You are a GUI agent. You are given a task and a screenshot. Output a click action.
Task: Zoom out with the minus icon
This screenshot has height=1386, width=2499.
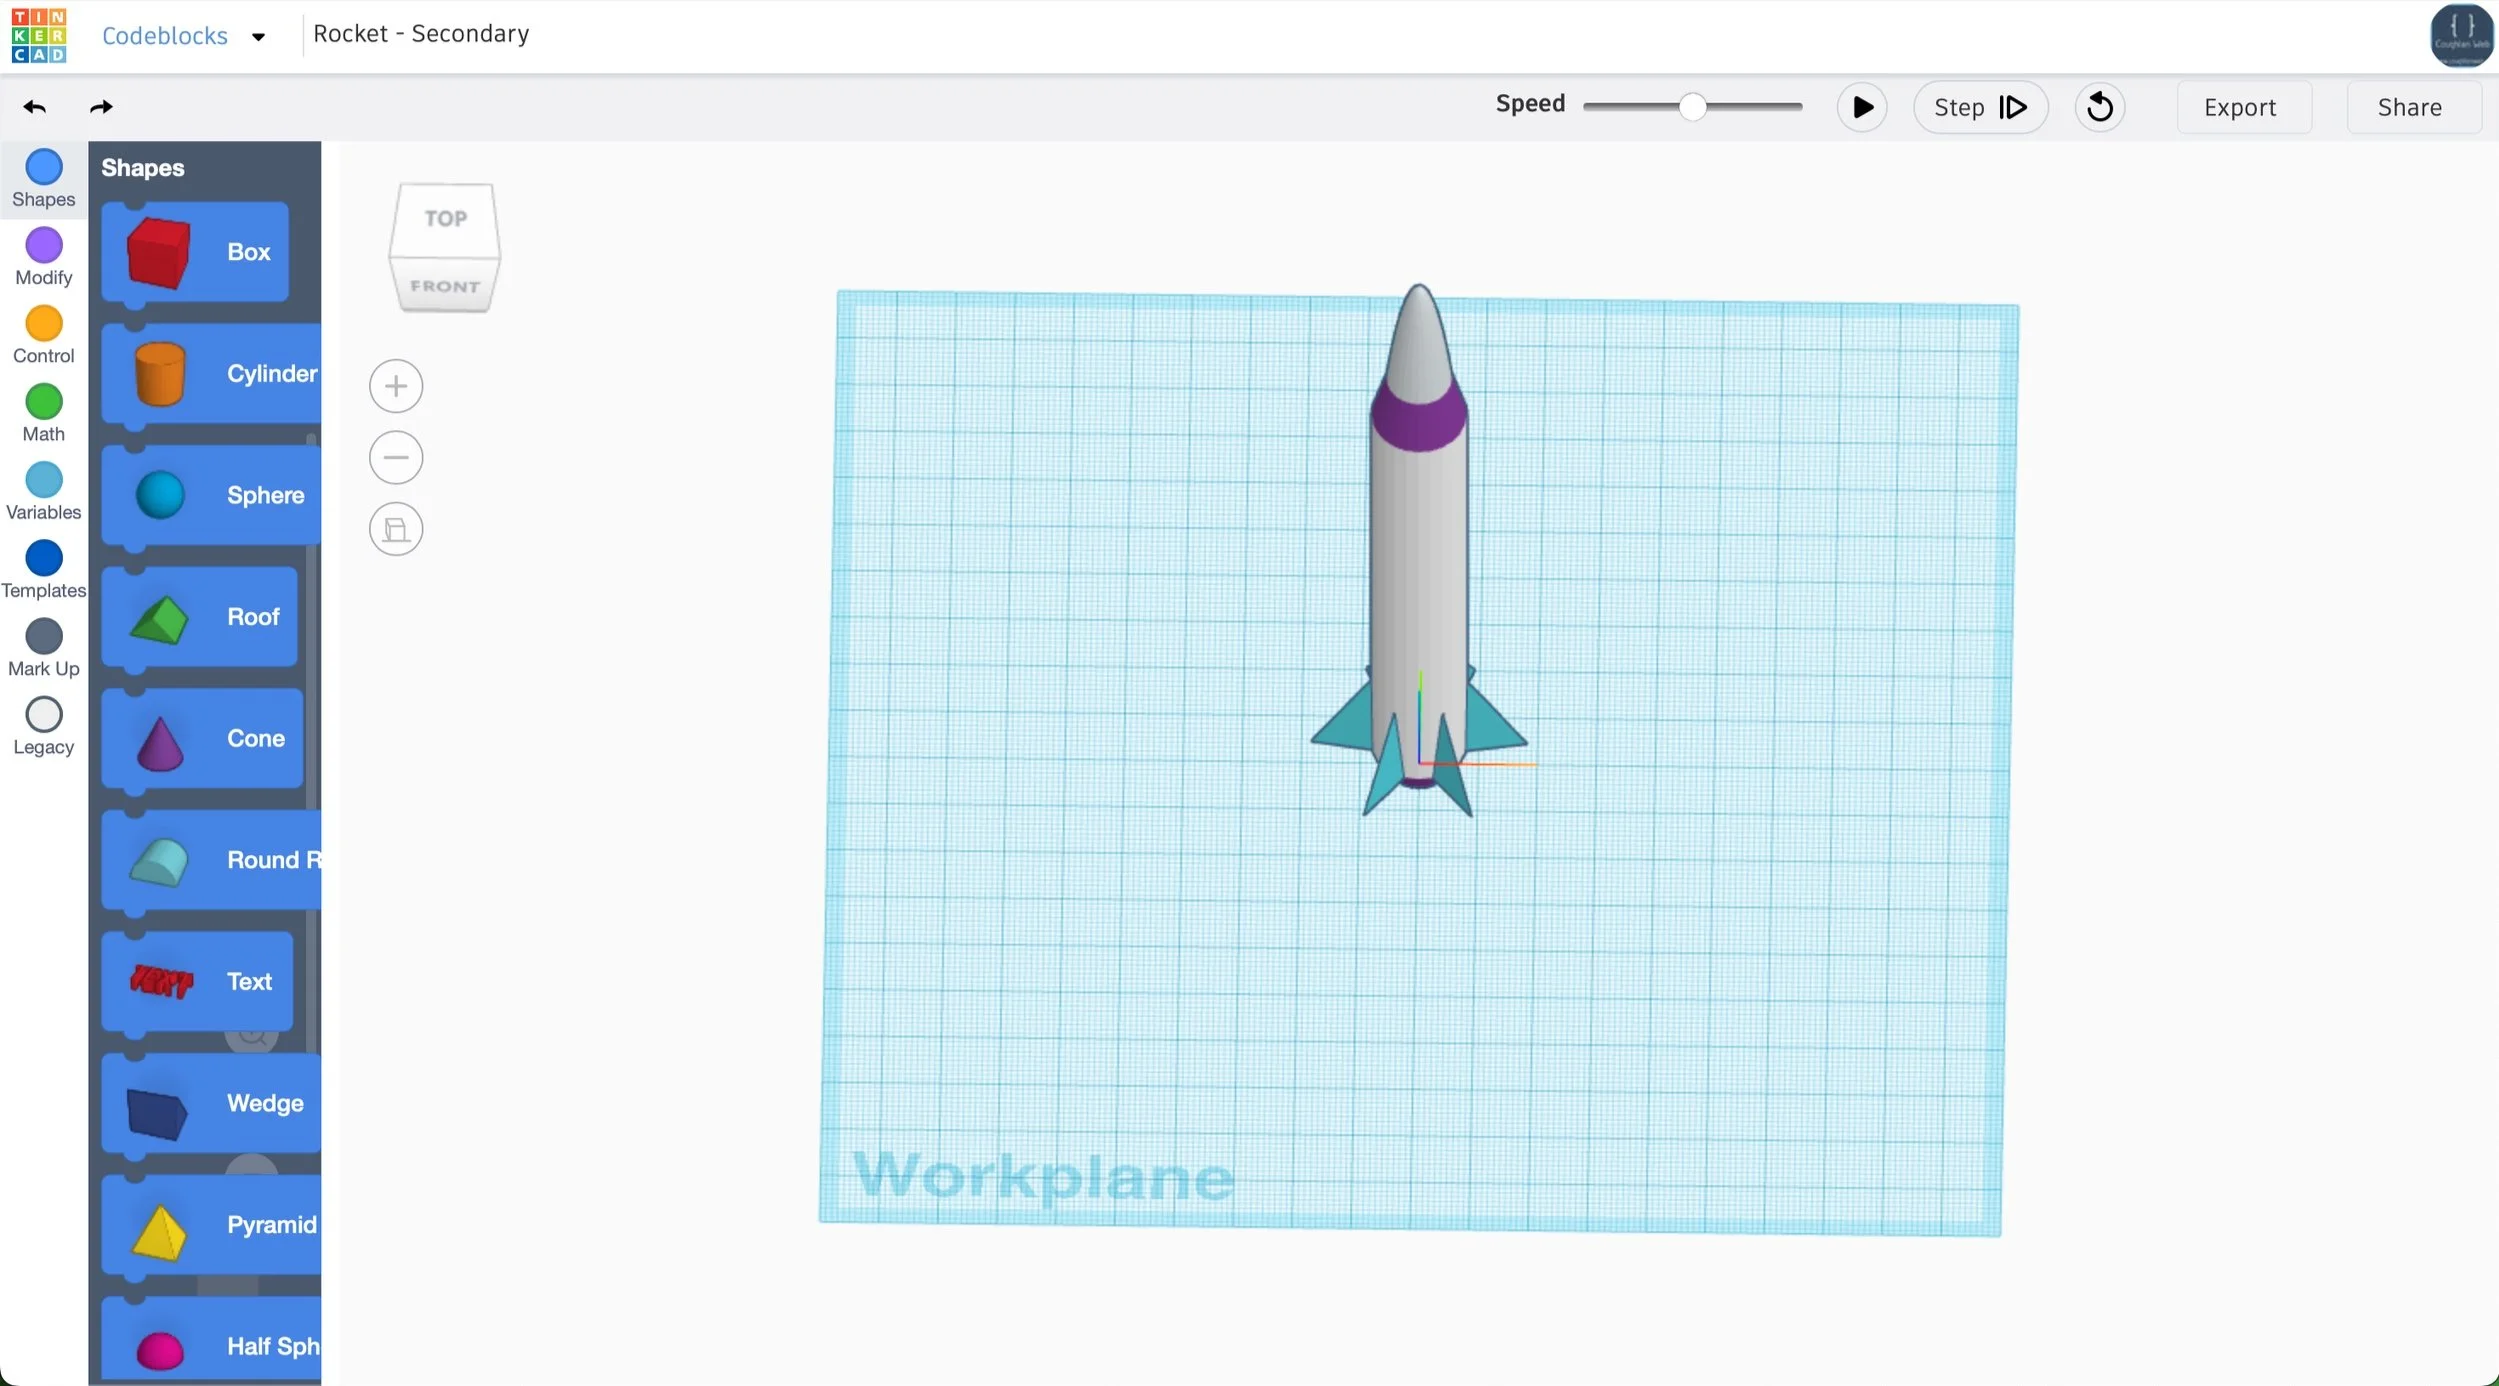tap(396, 458)
